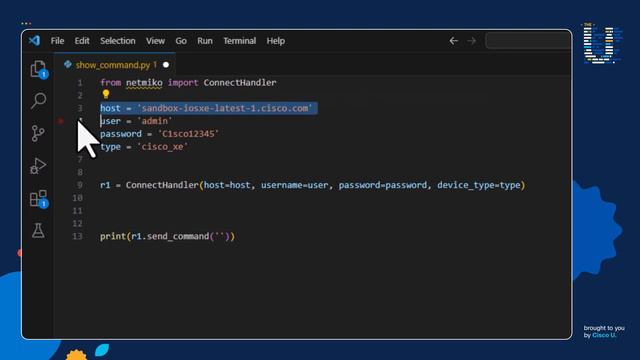Click the three dots above the window

coord(26,23)
